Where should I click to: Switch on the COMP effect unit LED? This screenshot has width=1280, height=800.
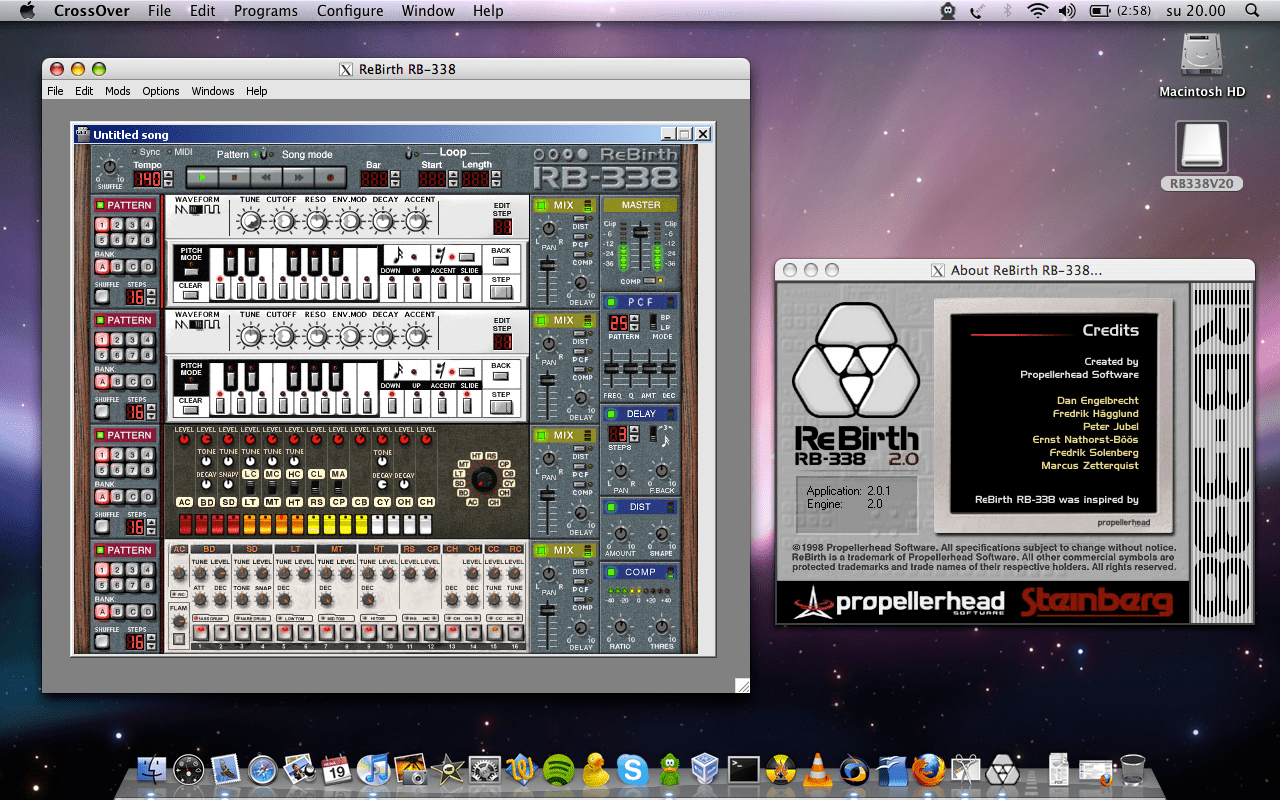tap(610, 573)
